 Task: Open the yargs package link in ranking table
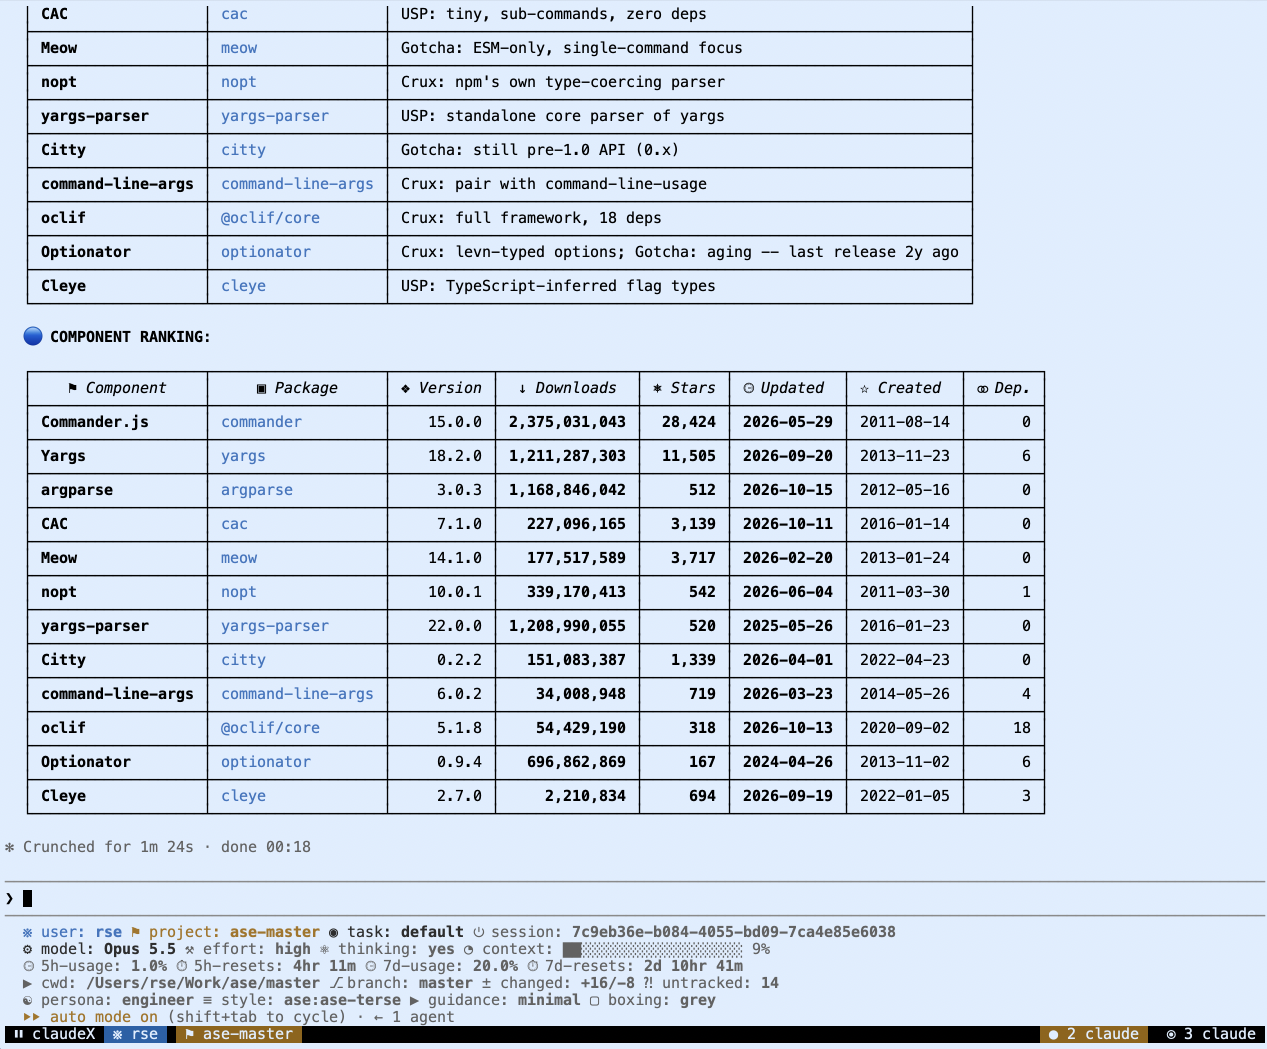point(243,456)
